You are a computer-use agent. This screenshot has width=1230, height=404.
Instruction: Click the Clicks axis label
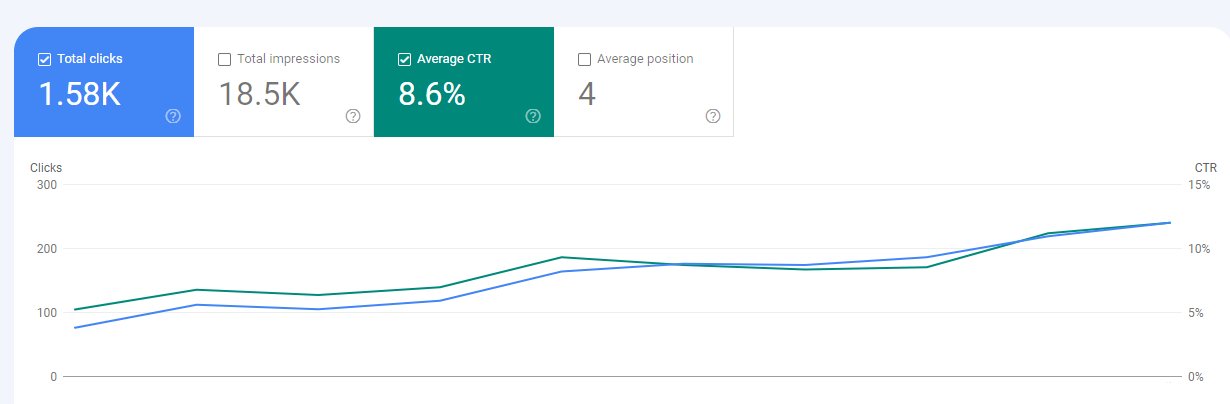[46, 168]
